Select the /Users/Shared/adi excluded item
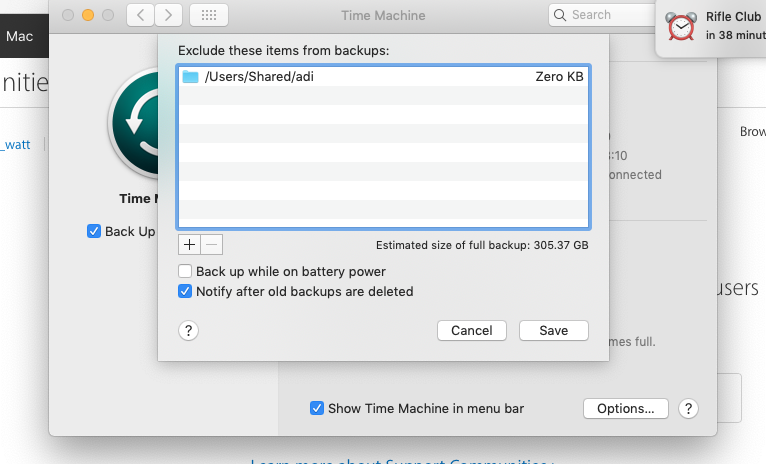The height and width of the screenshot is (464, 766). click(x=383, y=77)
